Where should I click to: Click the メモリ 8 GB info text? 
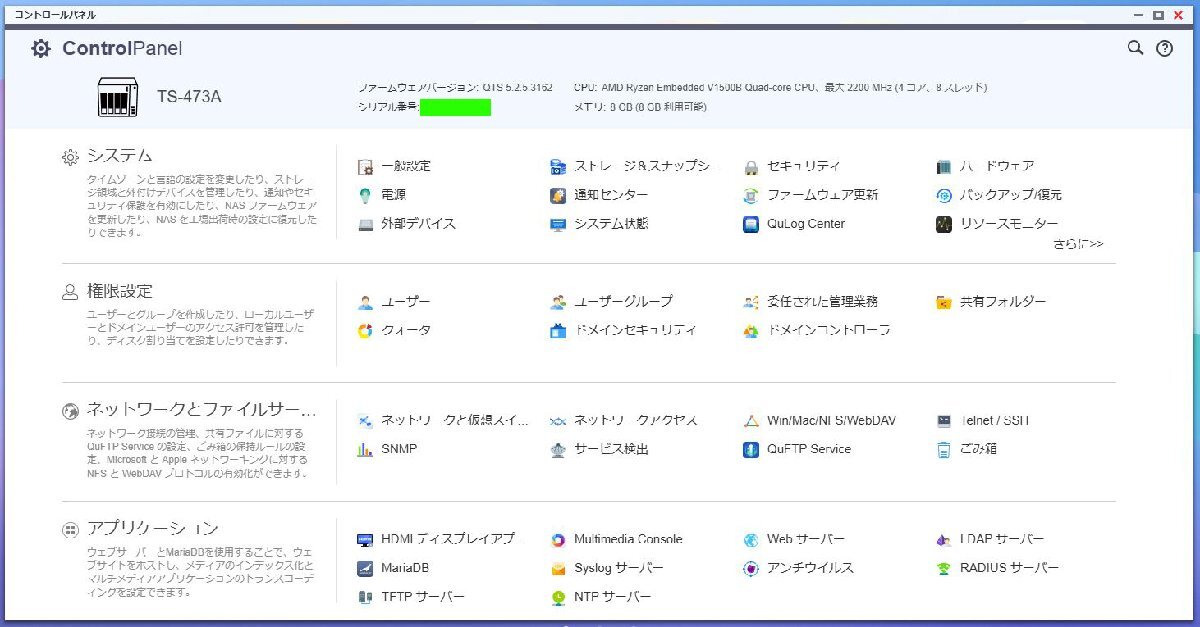[640, 107]
